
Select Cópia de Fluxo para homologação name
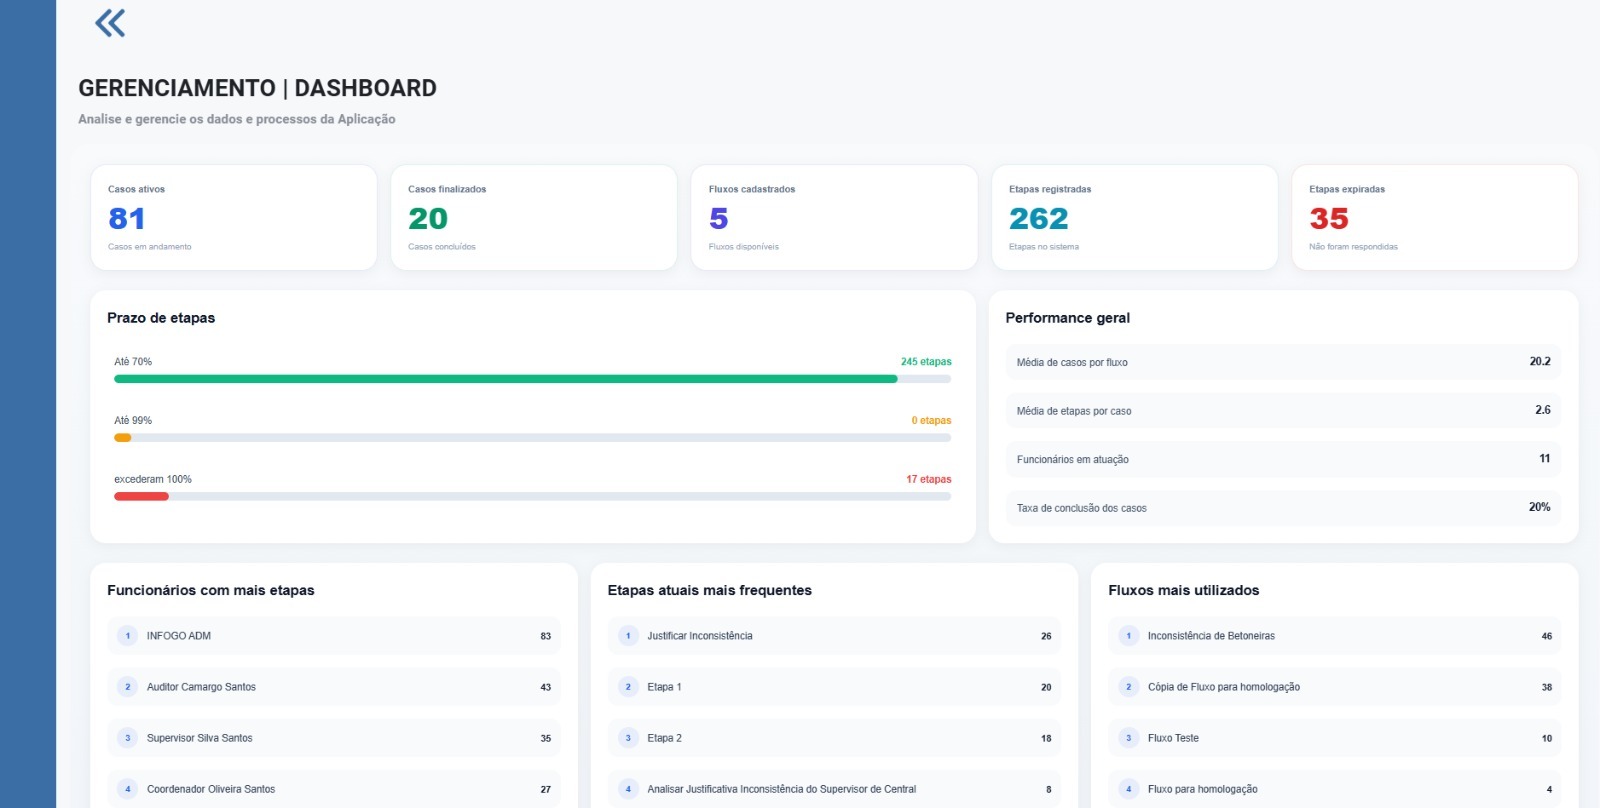1224,687
